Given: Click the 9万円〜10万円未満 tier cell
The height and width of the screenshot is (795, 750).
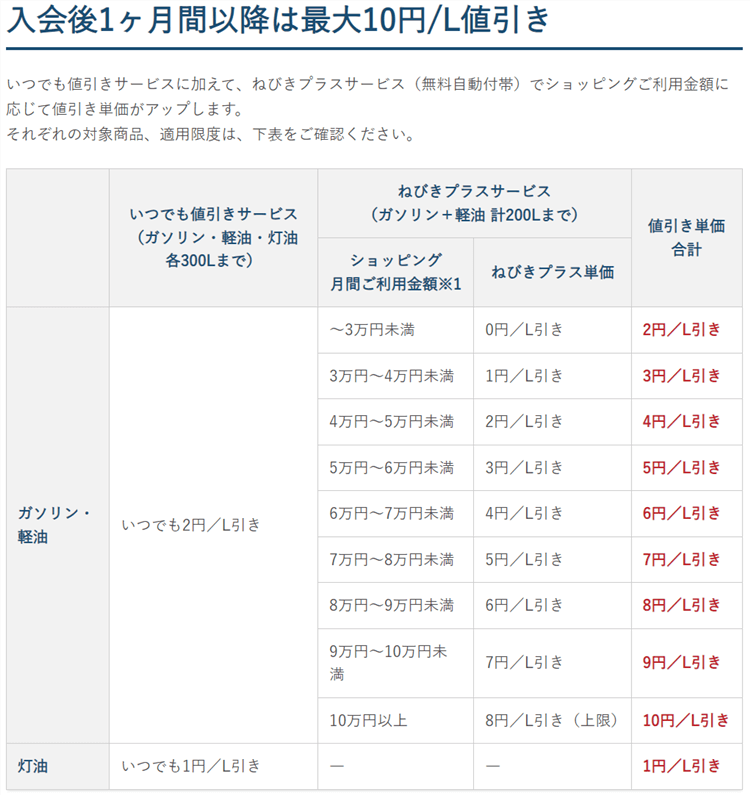Looking at the screenshot, I should point(388,663).
